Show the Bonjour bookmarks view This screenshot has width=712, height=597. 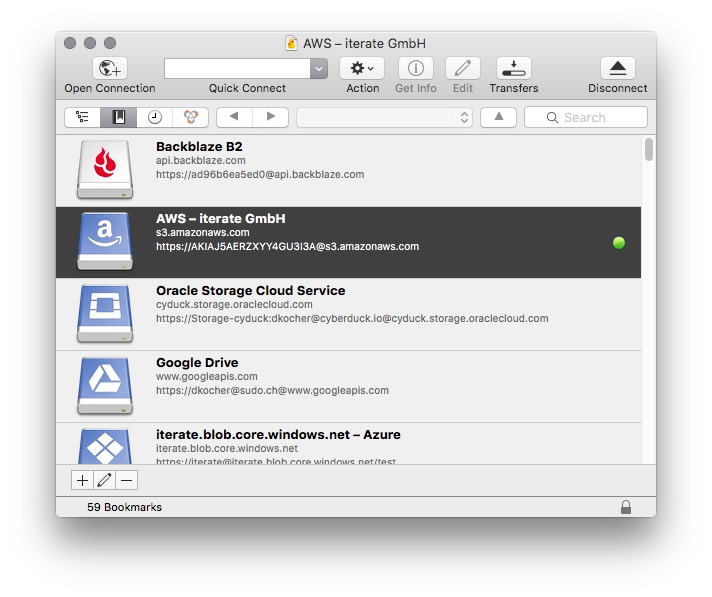(190, 117)
